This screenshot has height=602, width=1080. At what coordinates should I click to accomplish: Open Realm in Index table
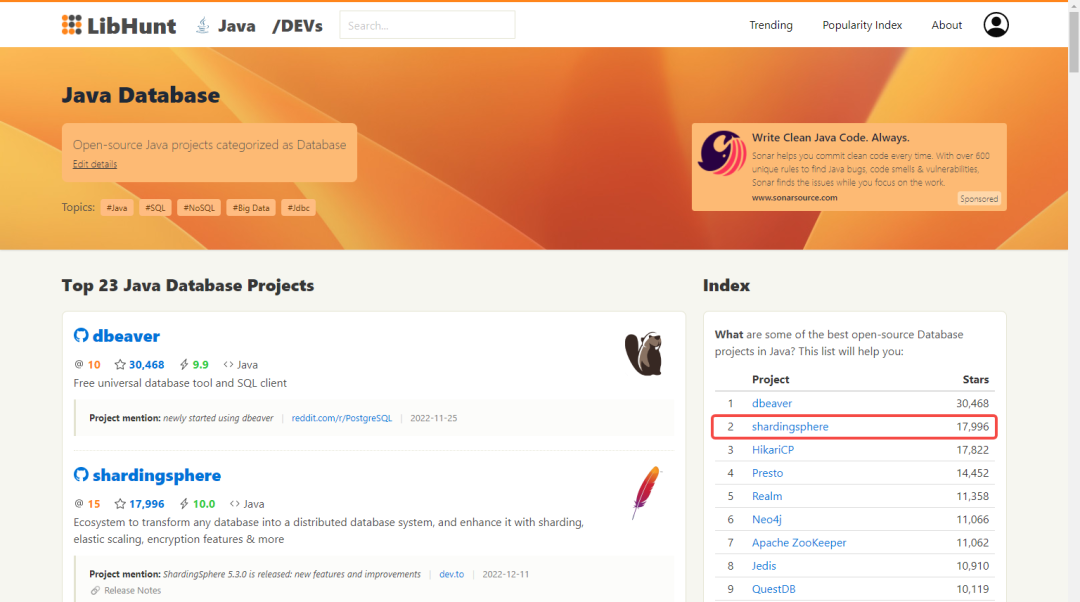(x=767, y=496)
